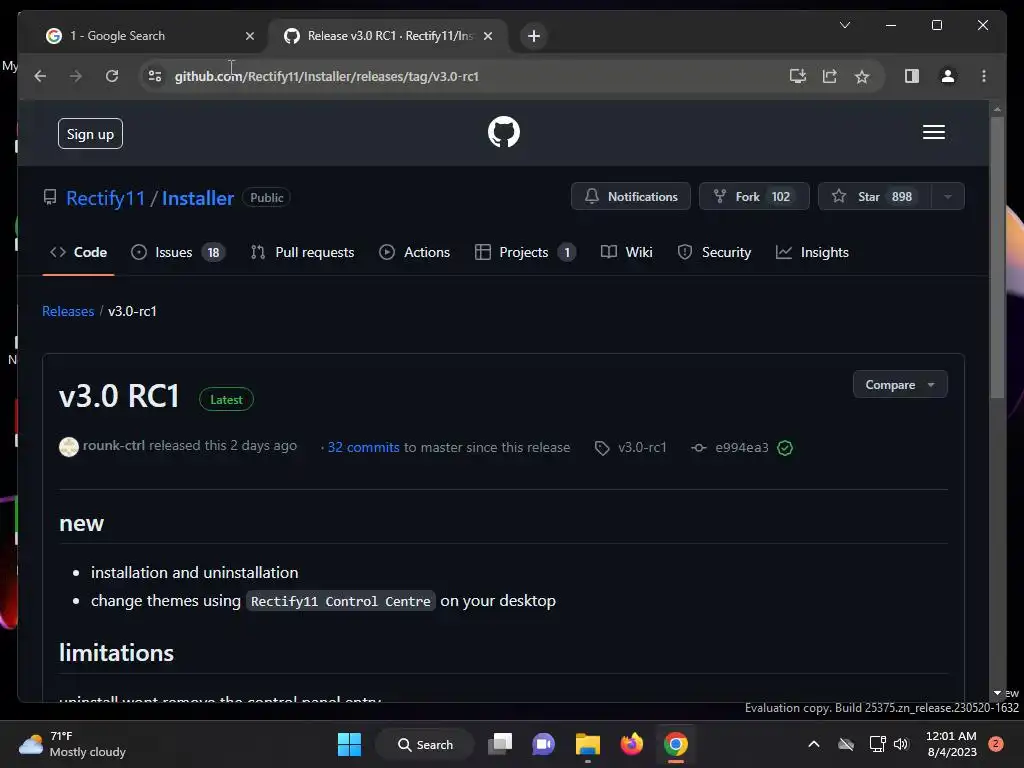The height and width of the screenshot is (768, 1024).
Task: Open the Rectify11 owner link
Action: [105, 198]
